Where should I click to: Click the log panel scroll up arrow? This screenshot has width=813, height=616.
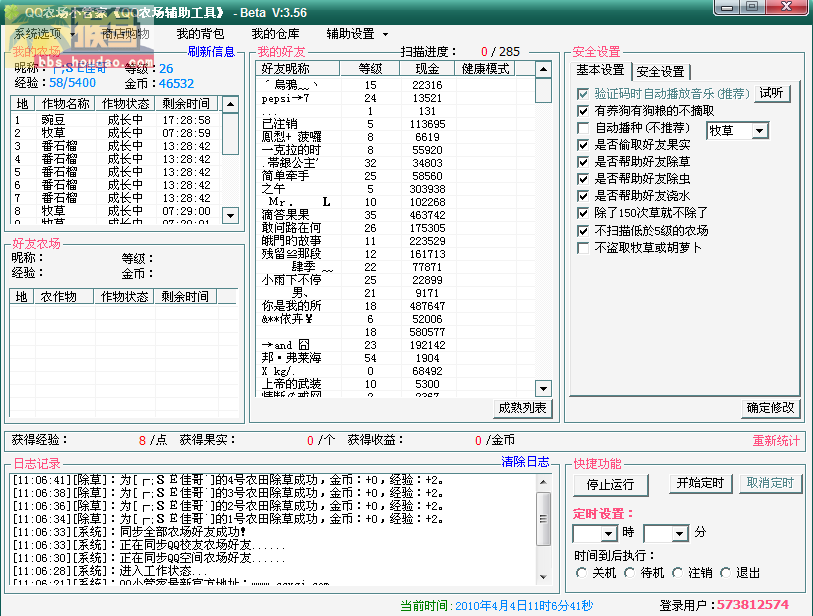tap(543, 482)
